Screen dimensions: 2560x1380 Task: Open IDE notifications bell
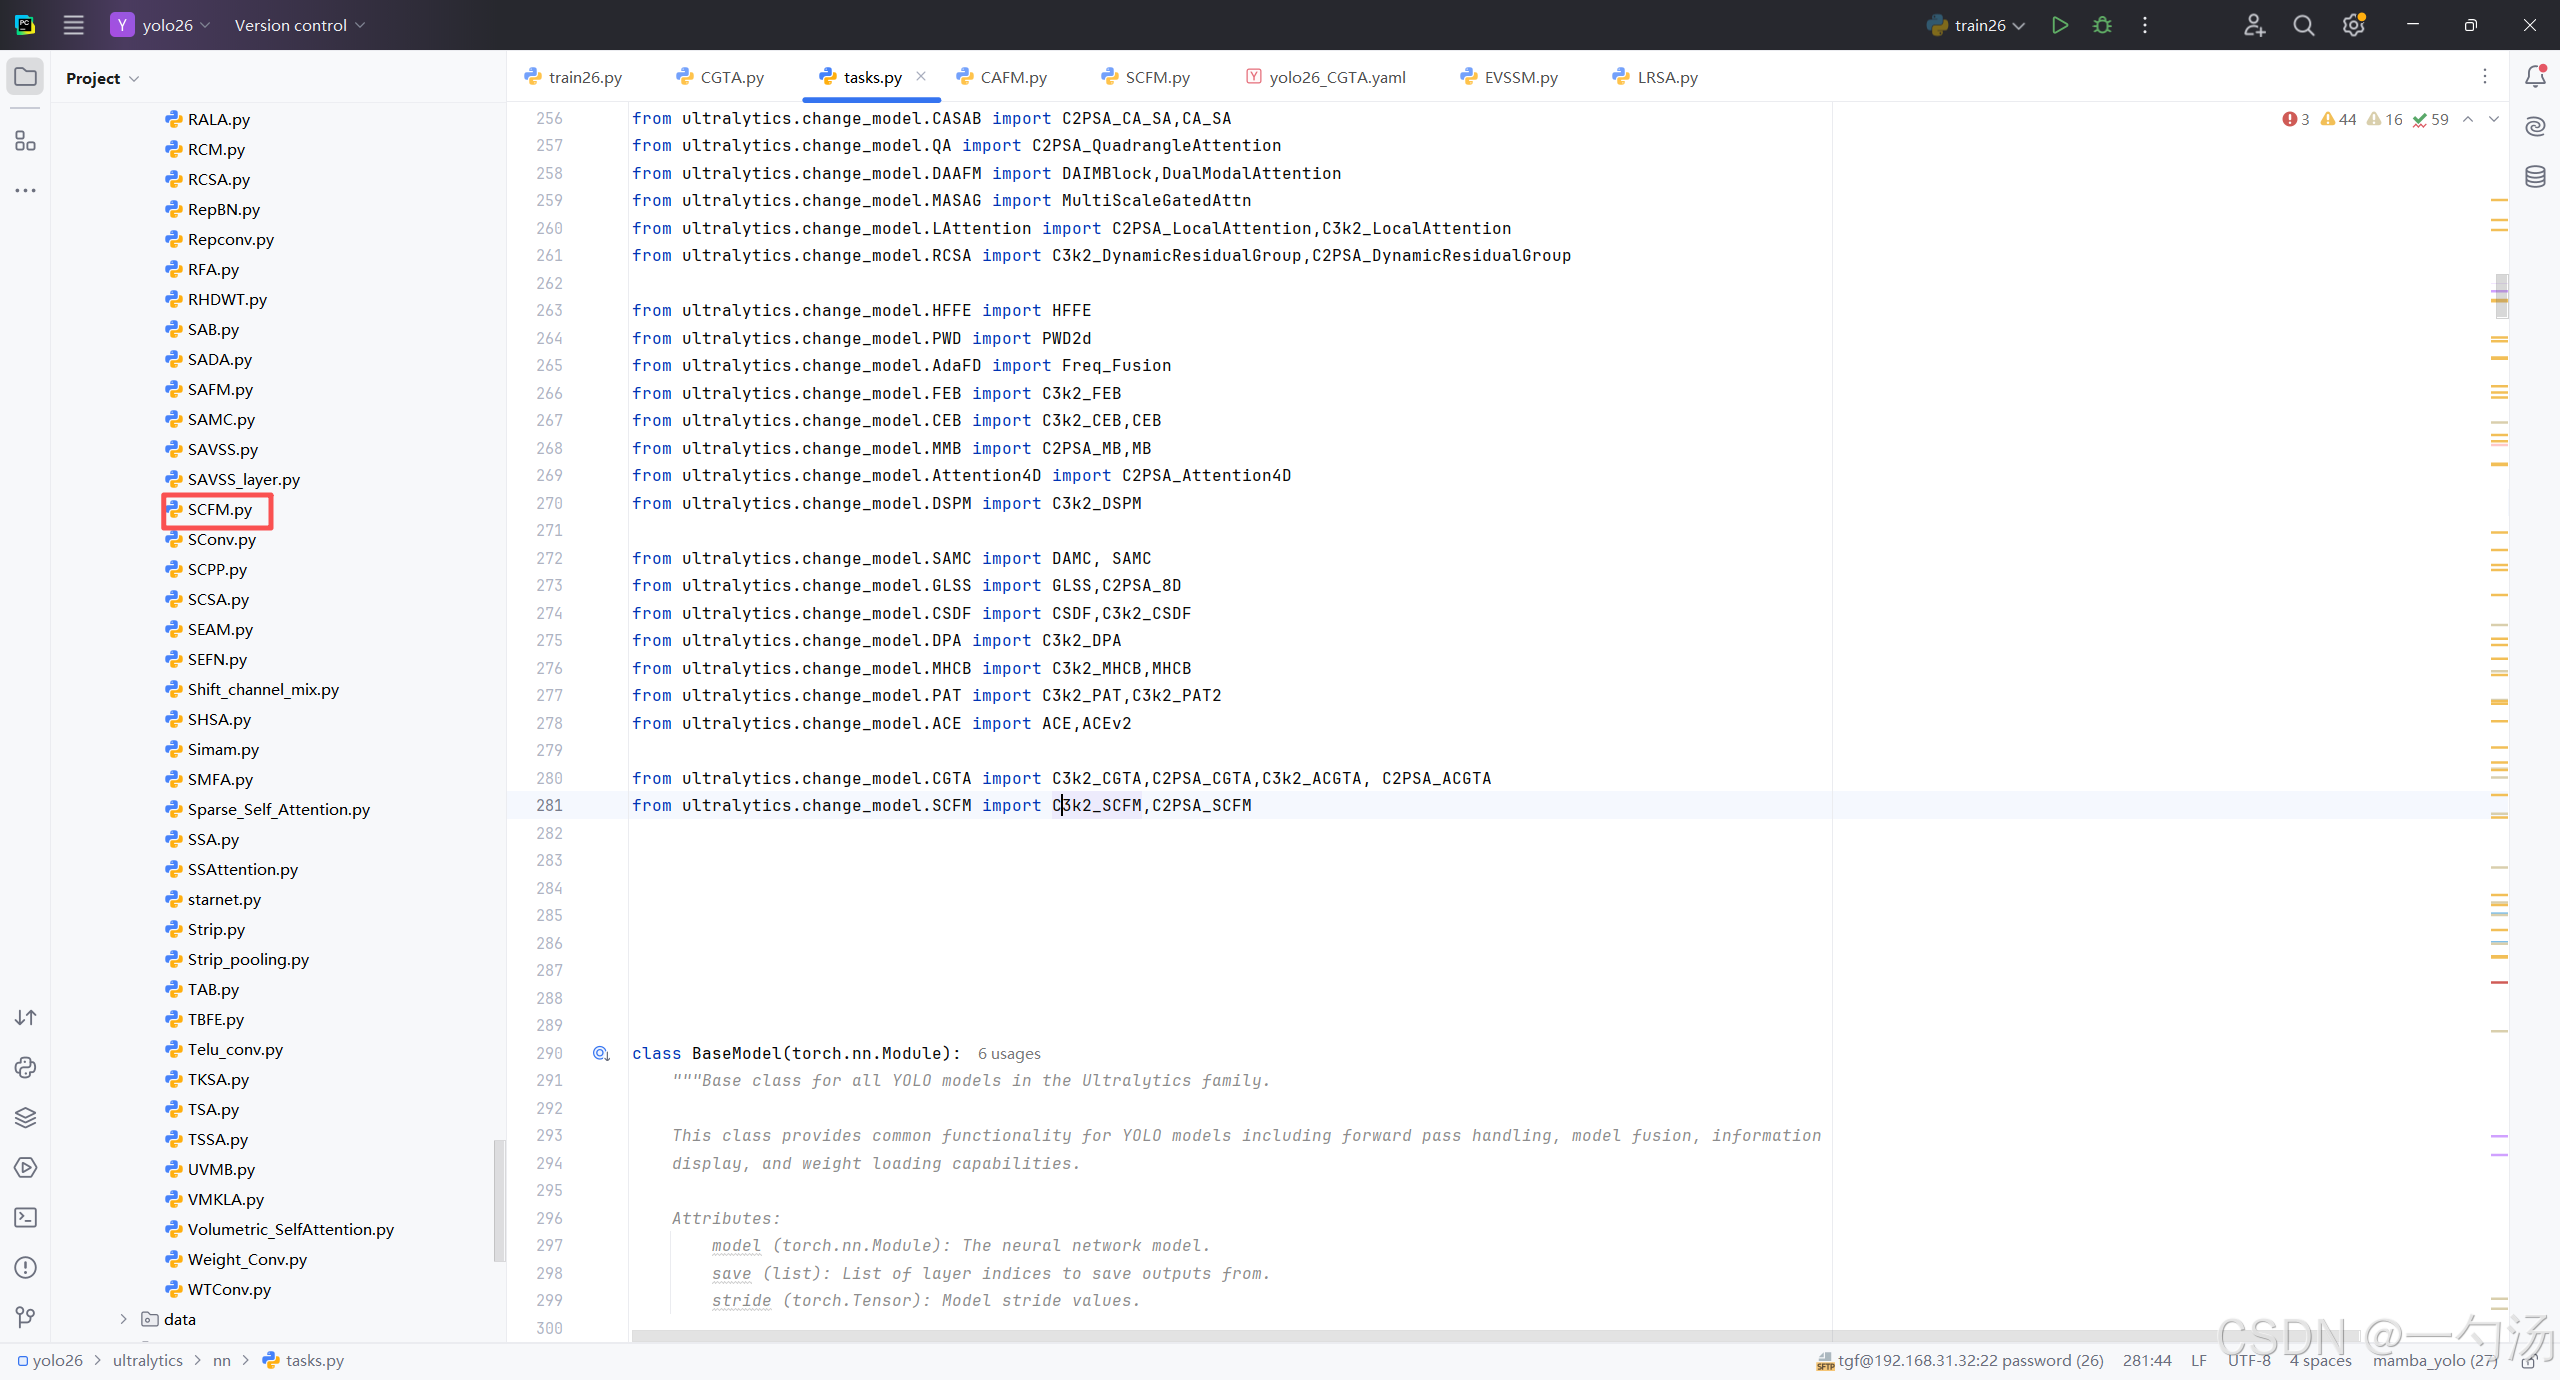coord(2535,77)
